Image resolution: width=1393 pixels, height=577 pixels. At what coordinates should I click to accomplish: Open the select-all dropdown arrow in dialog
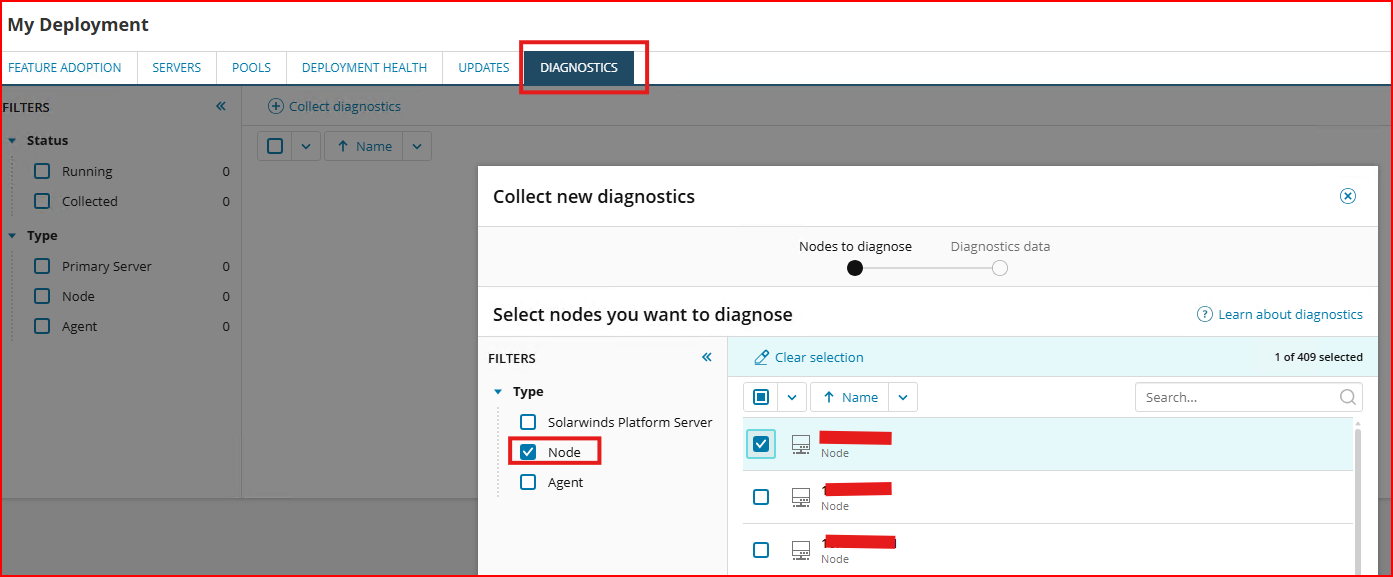tap(791, 397)
